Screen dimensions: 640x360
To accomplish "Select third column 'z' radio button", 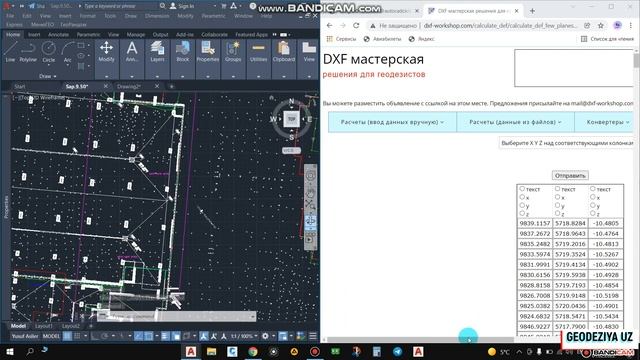I will [593, 213].
